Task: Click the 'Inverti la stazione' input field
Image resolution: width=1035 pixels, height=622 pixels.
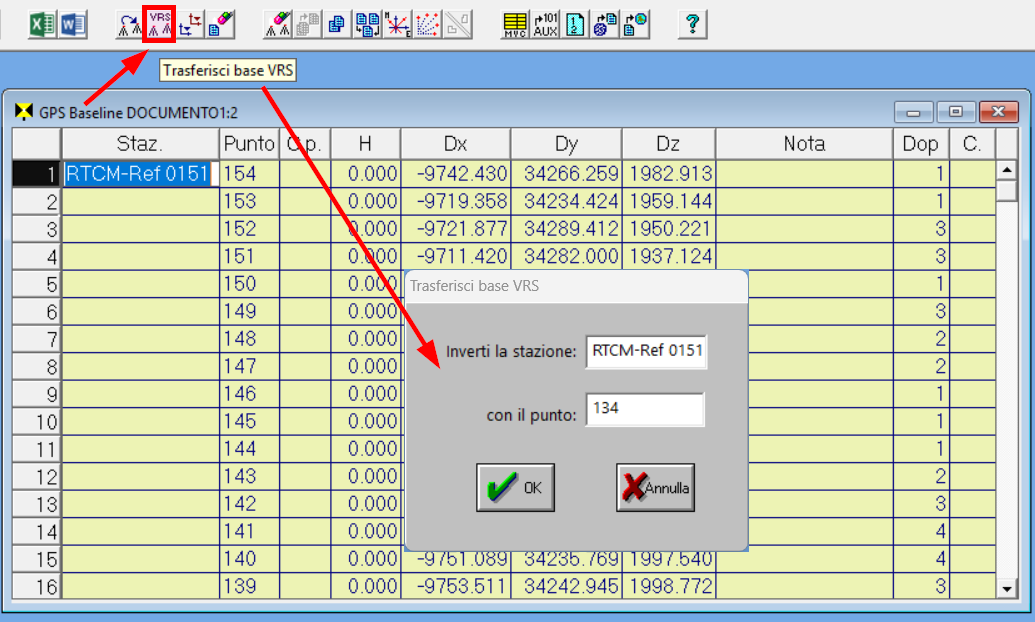Action: pyautogui.click(x=646, y=352)
